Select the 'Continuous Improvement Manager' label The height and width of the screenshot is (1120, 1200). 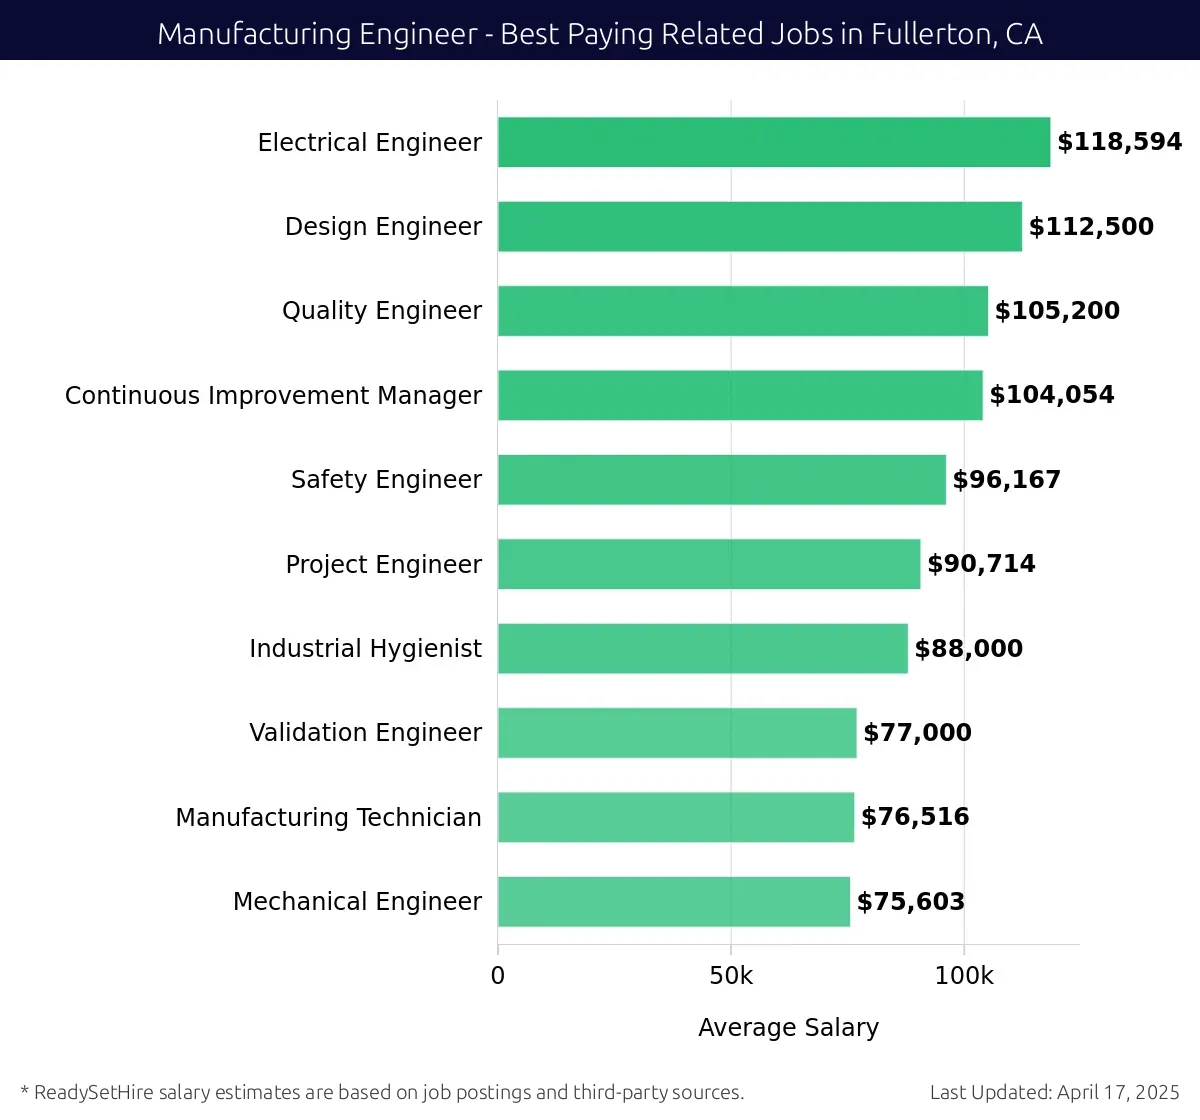[x=273, y=396]
